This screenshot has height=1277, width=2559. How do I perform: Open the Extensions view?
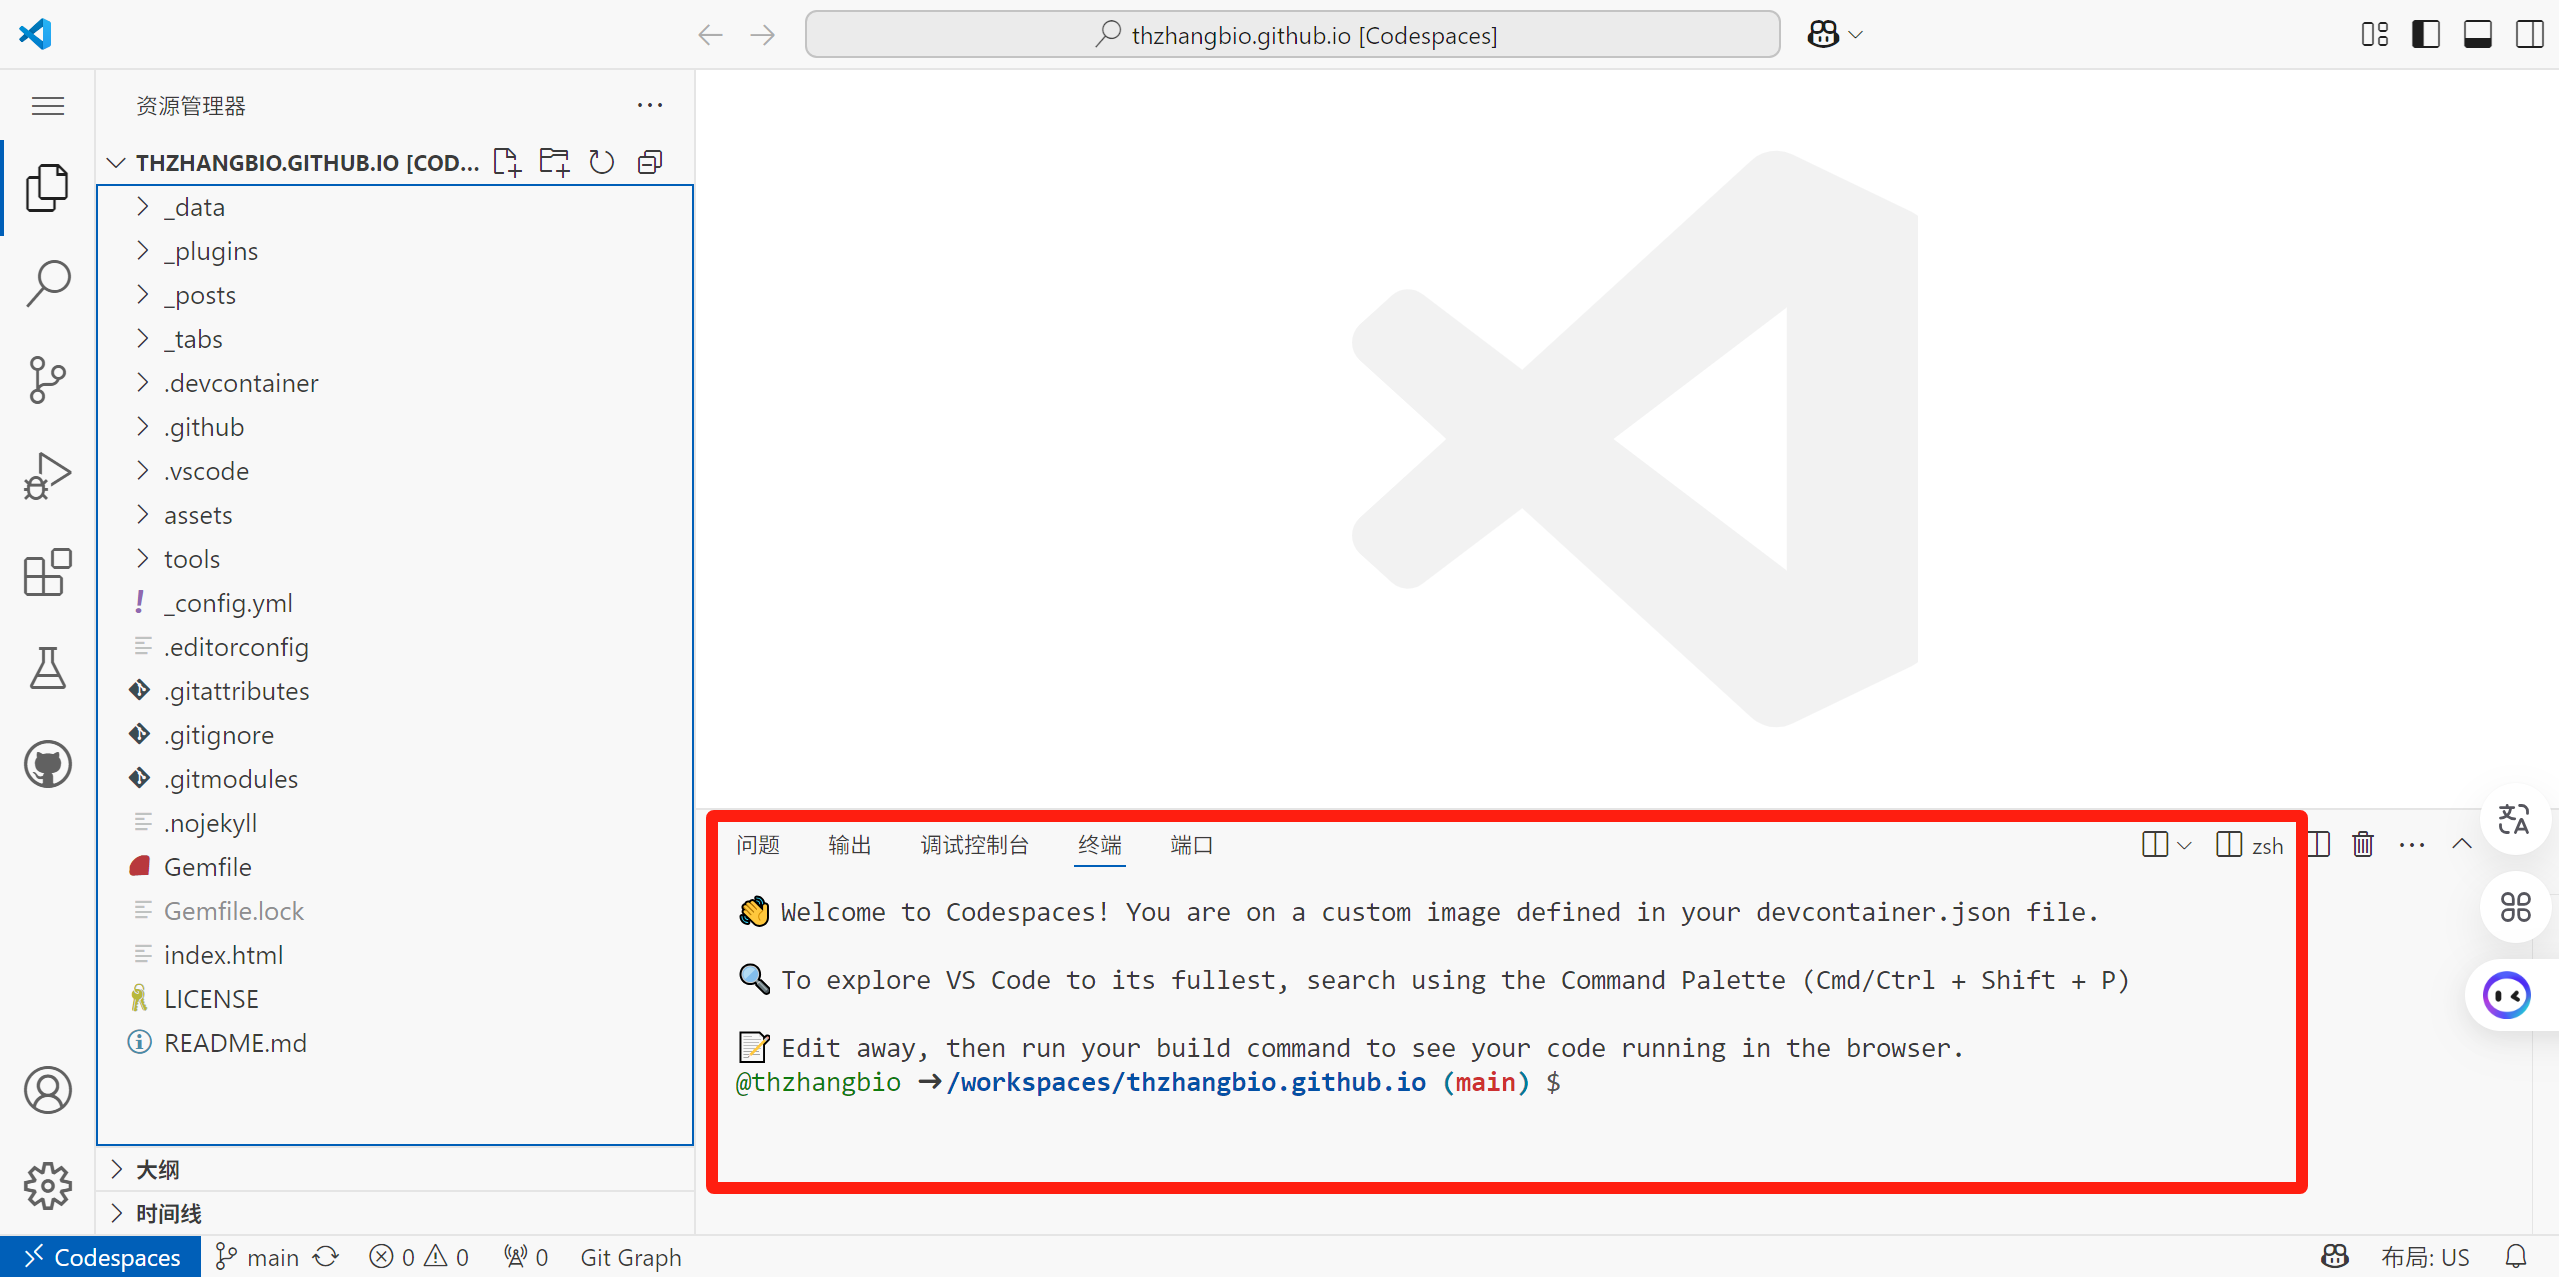(x=47, y=572)
